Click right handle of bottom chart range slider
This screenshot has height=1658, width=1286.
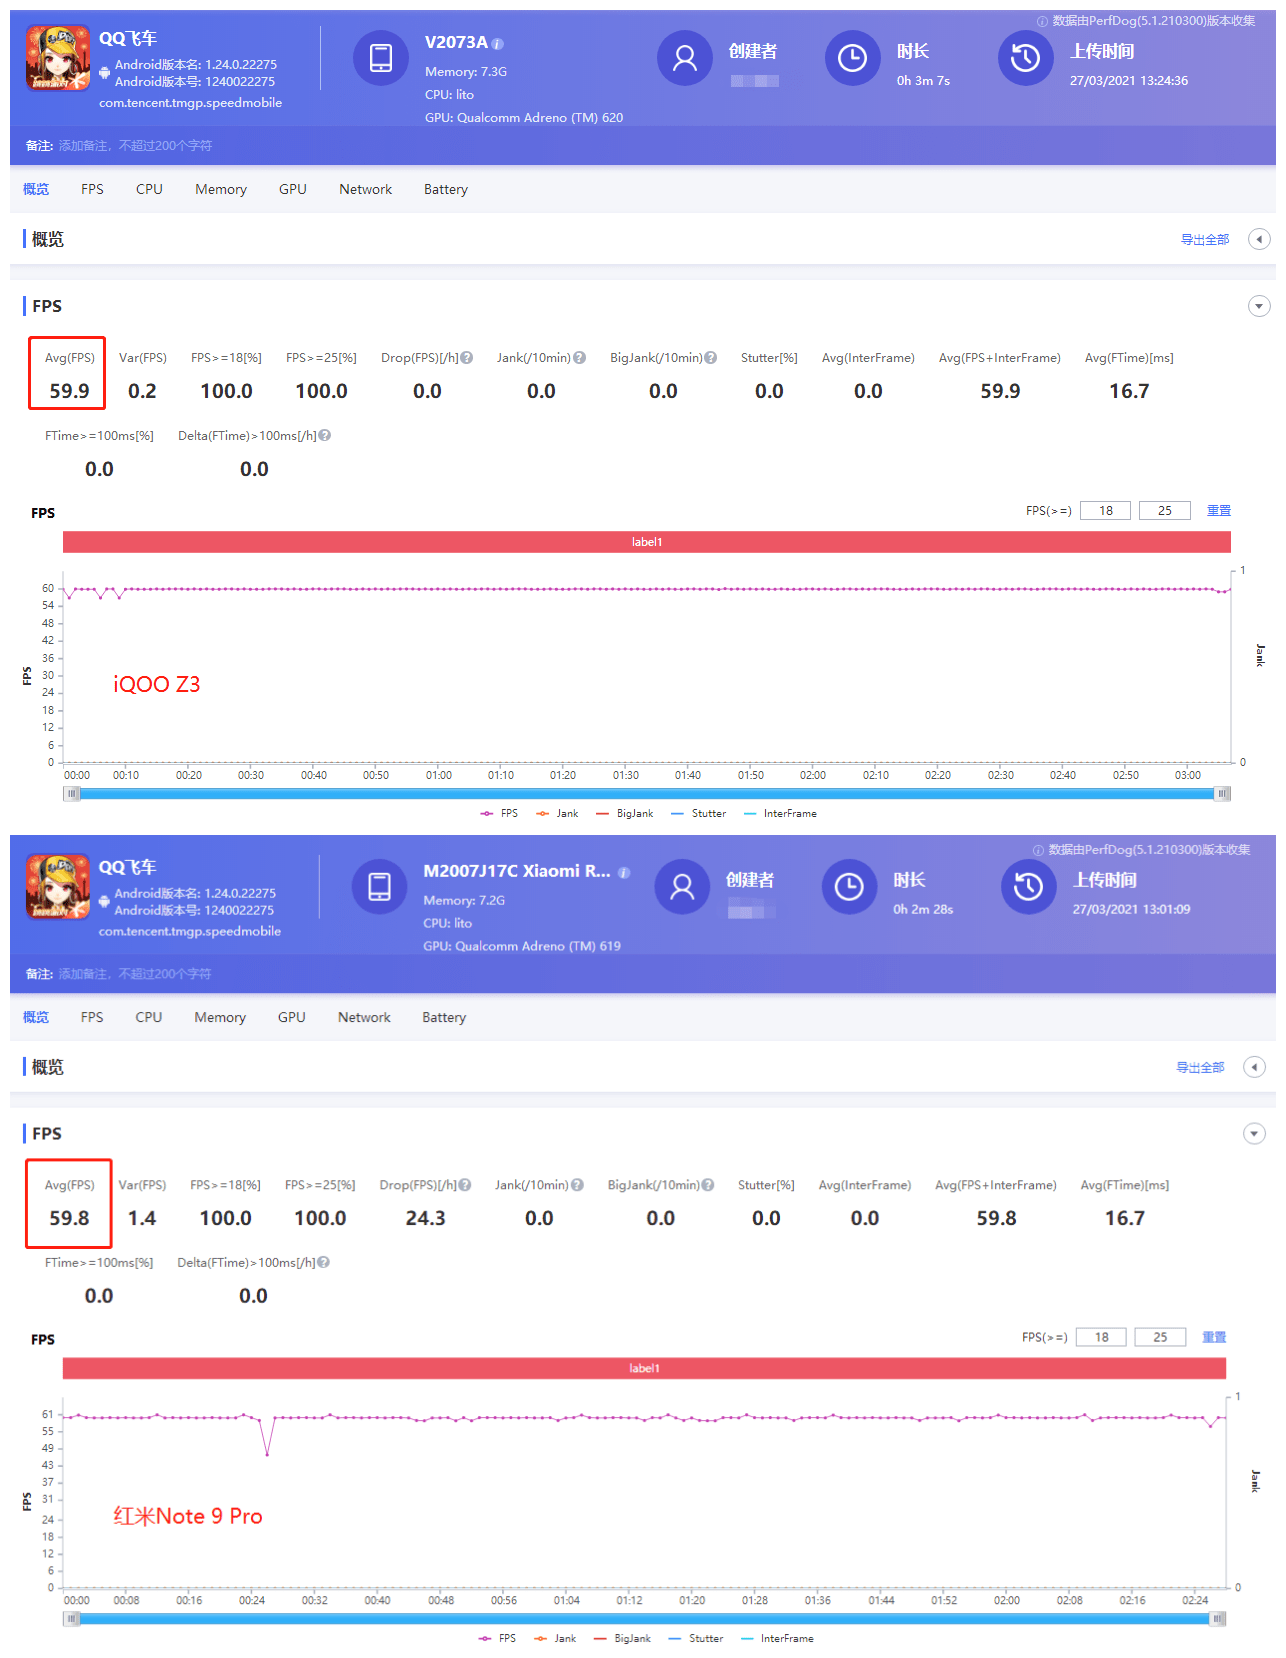1217,1619
